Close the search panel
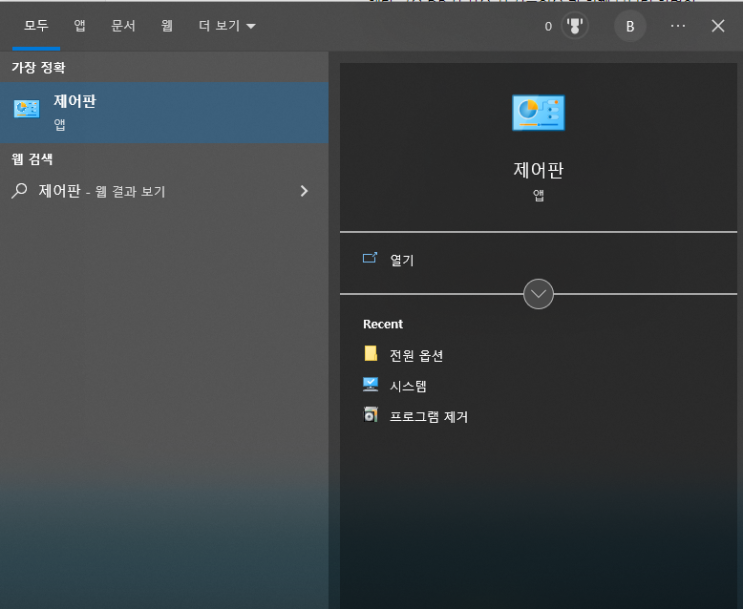This screenshot has width=743, height=609. point(718,26)
